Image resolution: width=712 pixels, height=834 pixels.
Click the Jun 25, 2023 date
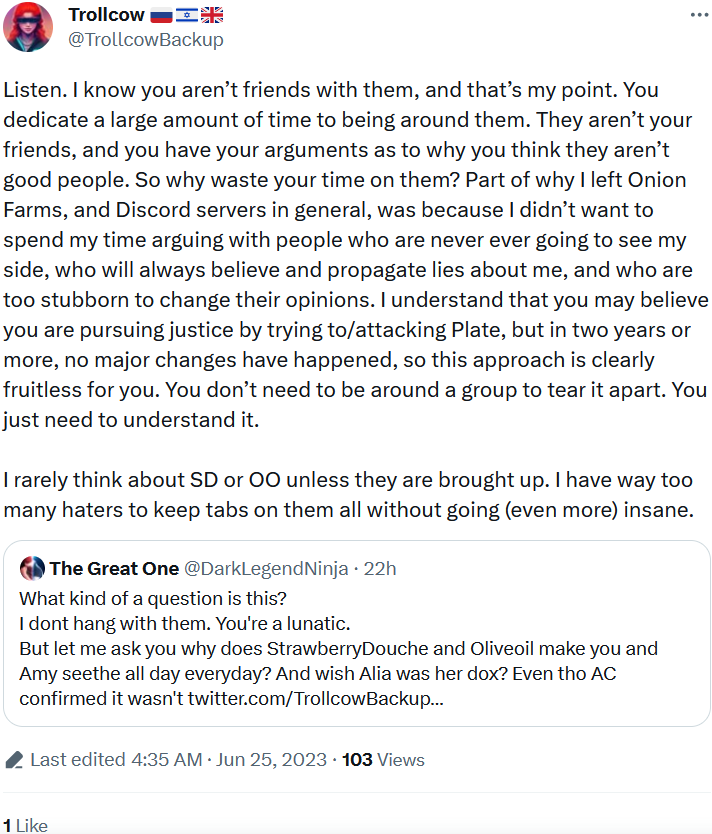[271, 760]
